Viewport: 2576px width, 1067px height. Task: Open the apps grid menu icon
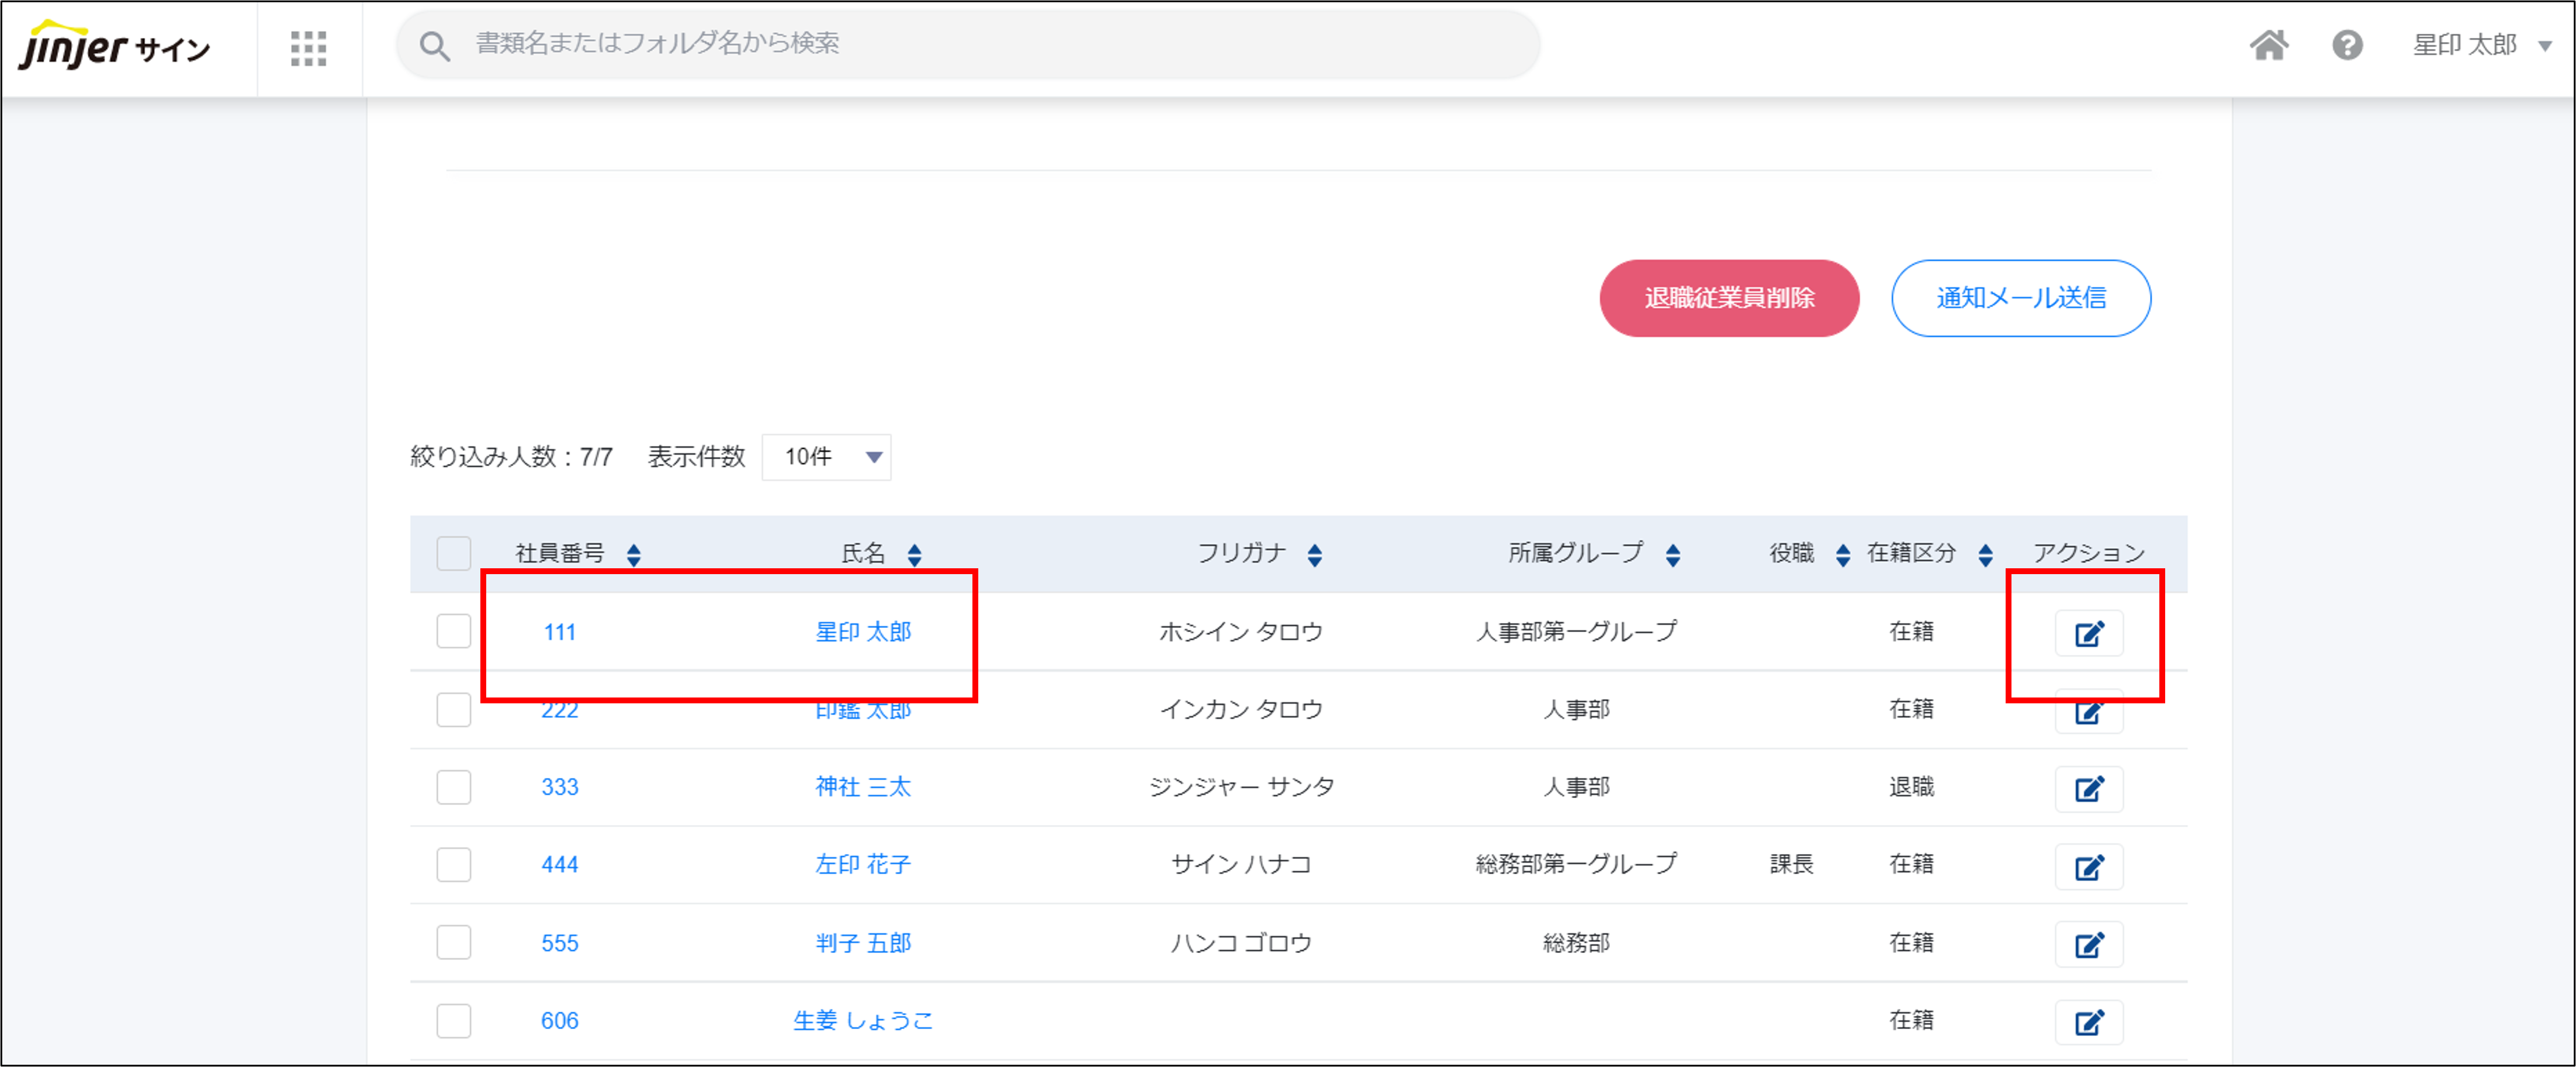(308, 48)
